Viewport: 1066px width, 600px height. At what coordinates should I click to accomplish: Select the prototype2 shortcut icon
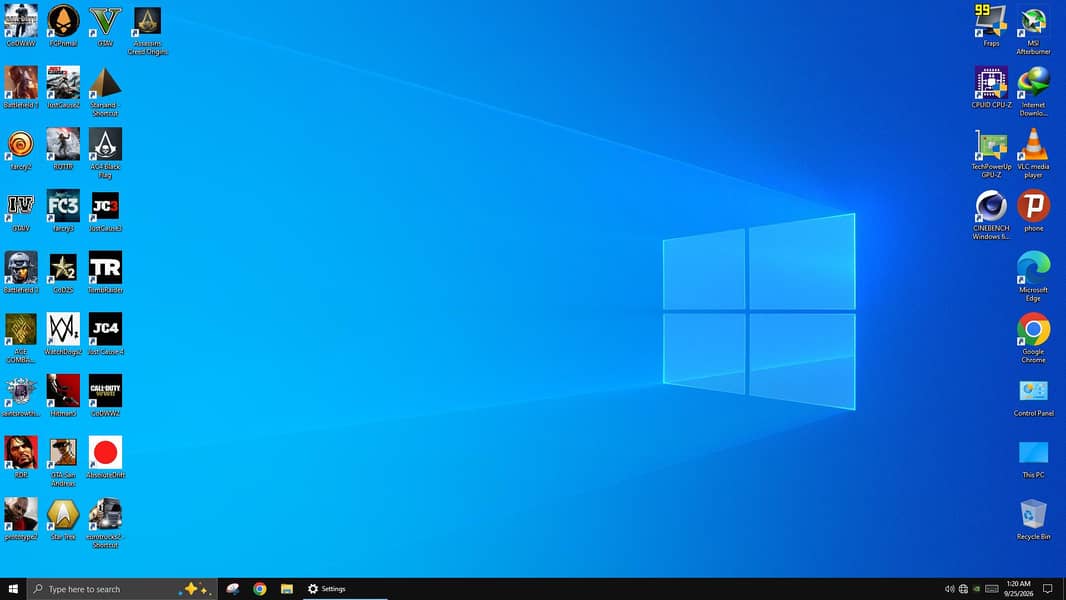click(21, 514)
